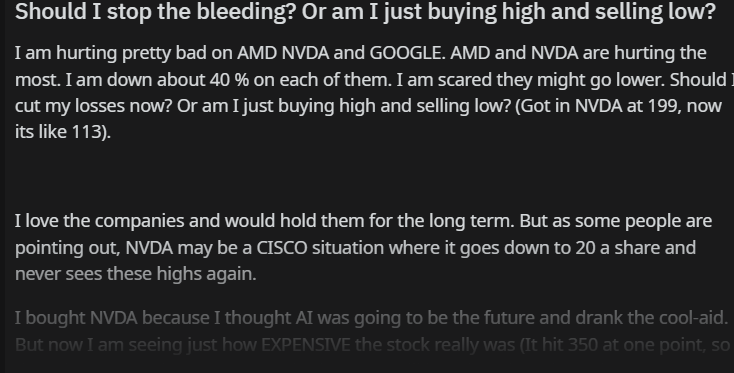The width and height of the screenshot is (734, 373).
Task: Click 'cut my losses now?' in the body
Action: (94, 106)
